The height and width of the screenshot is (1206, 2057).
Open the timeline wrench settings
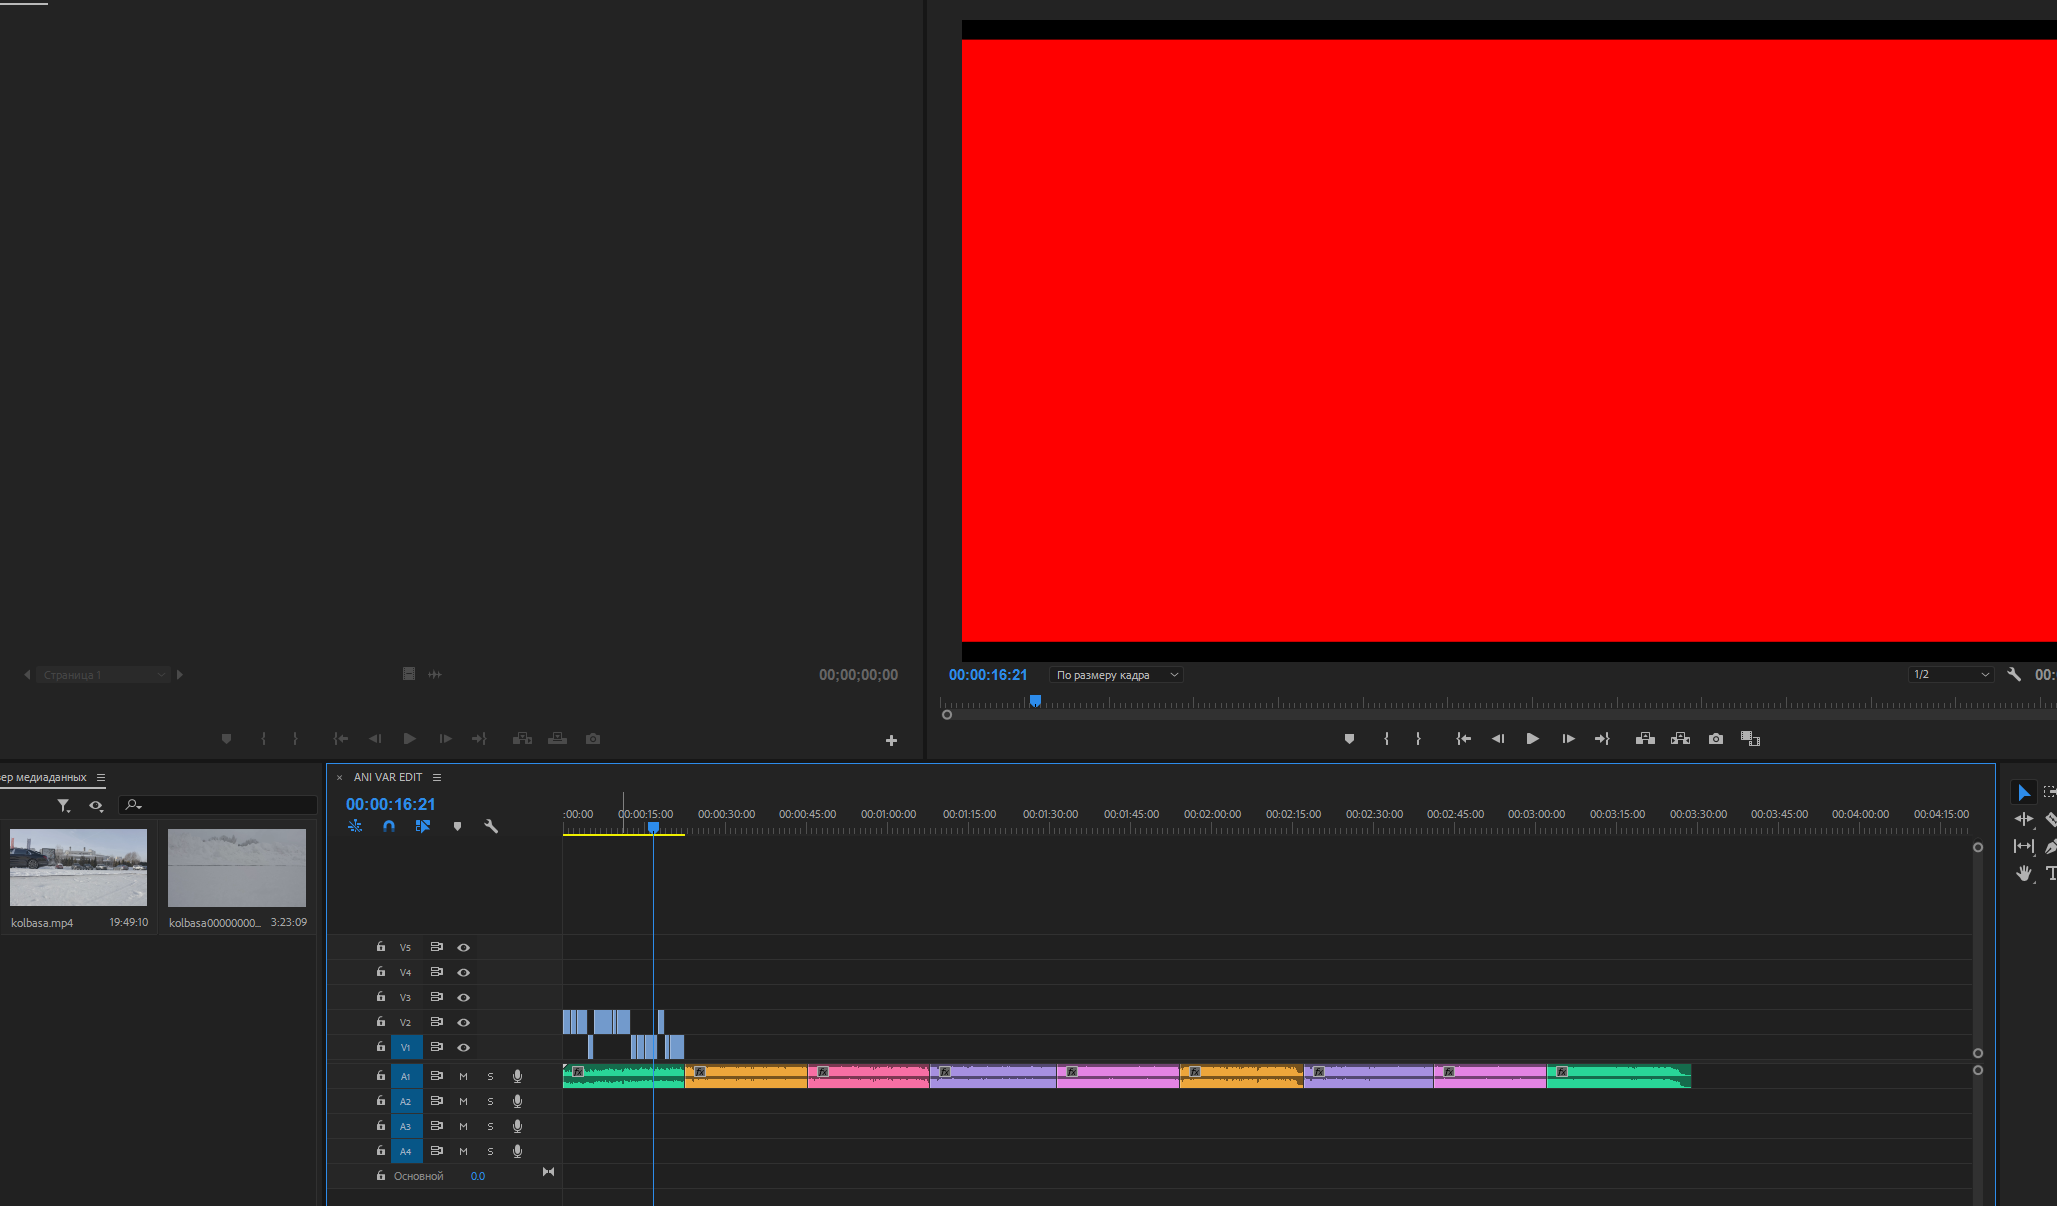click(491, 826)
